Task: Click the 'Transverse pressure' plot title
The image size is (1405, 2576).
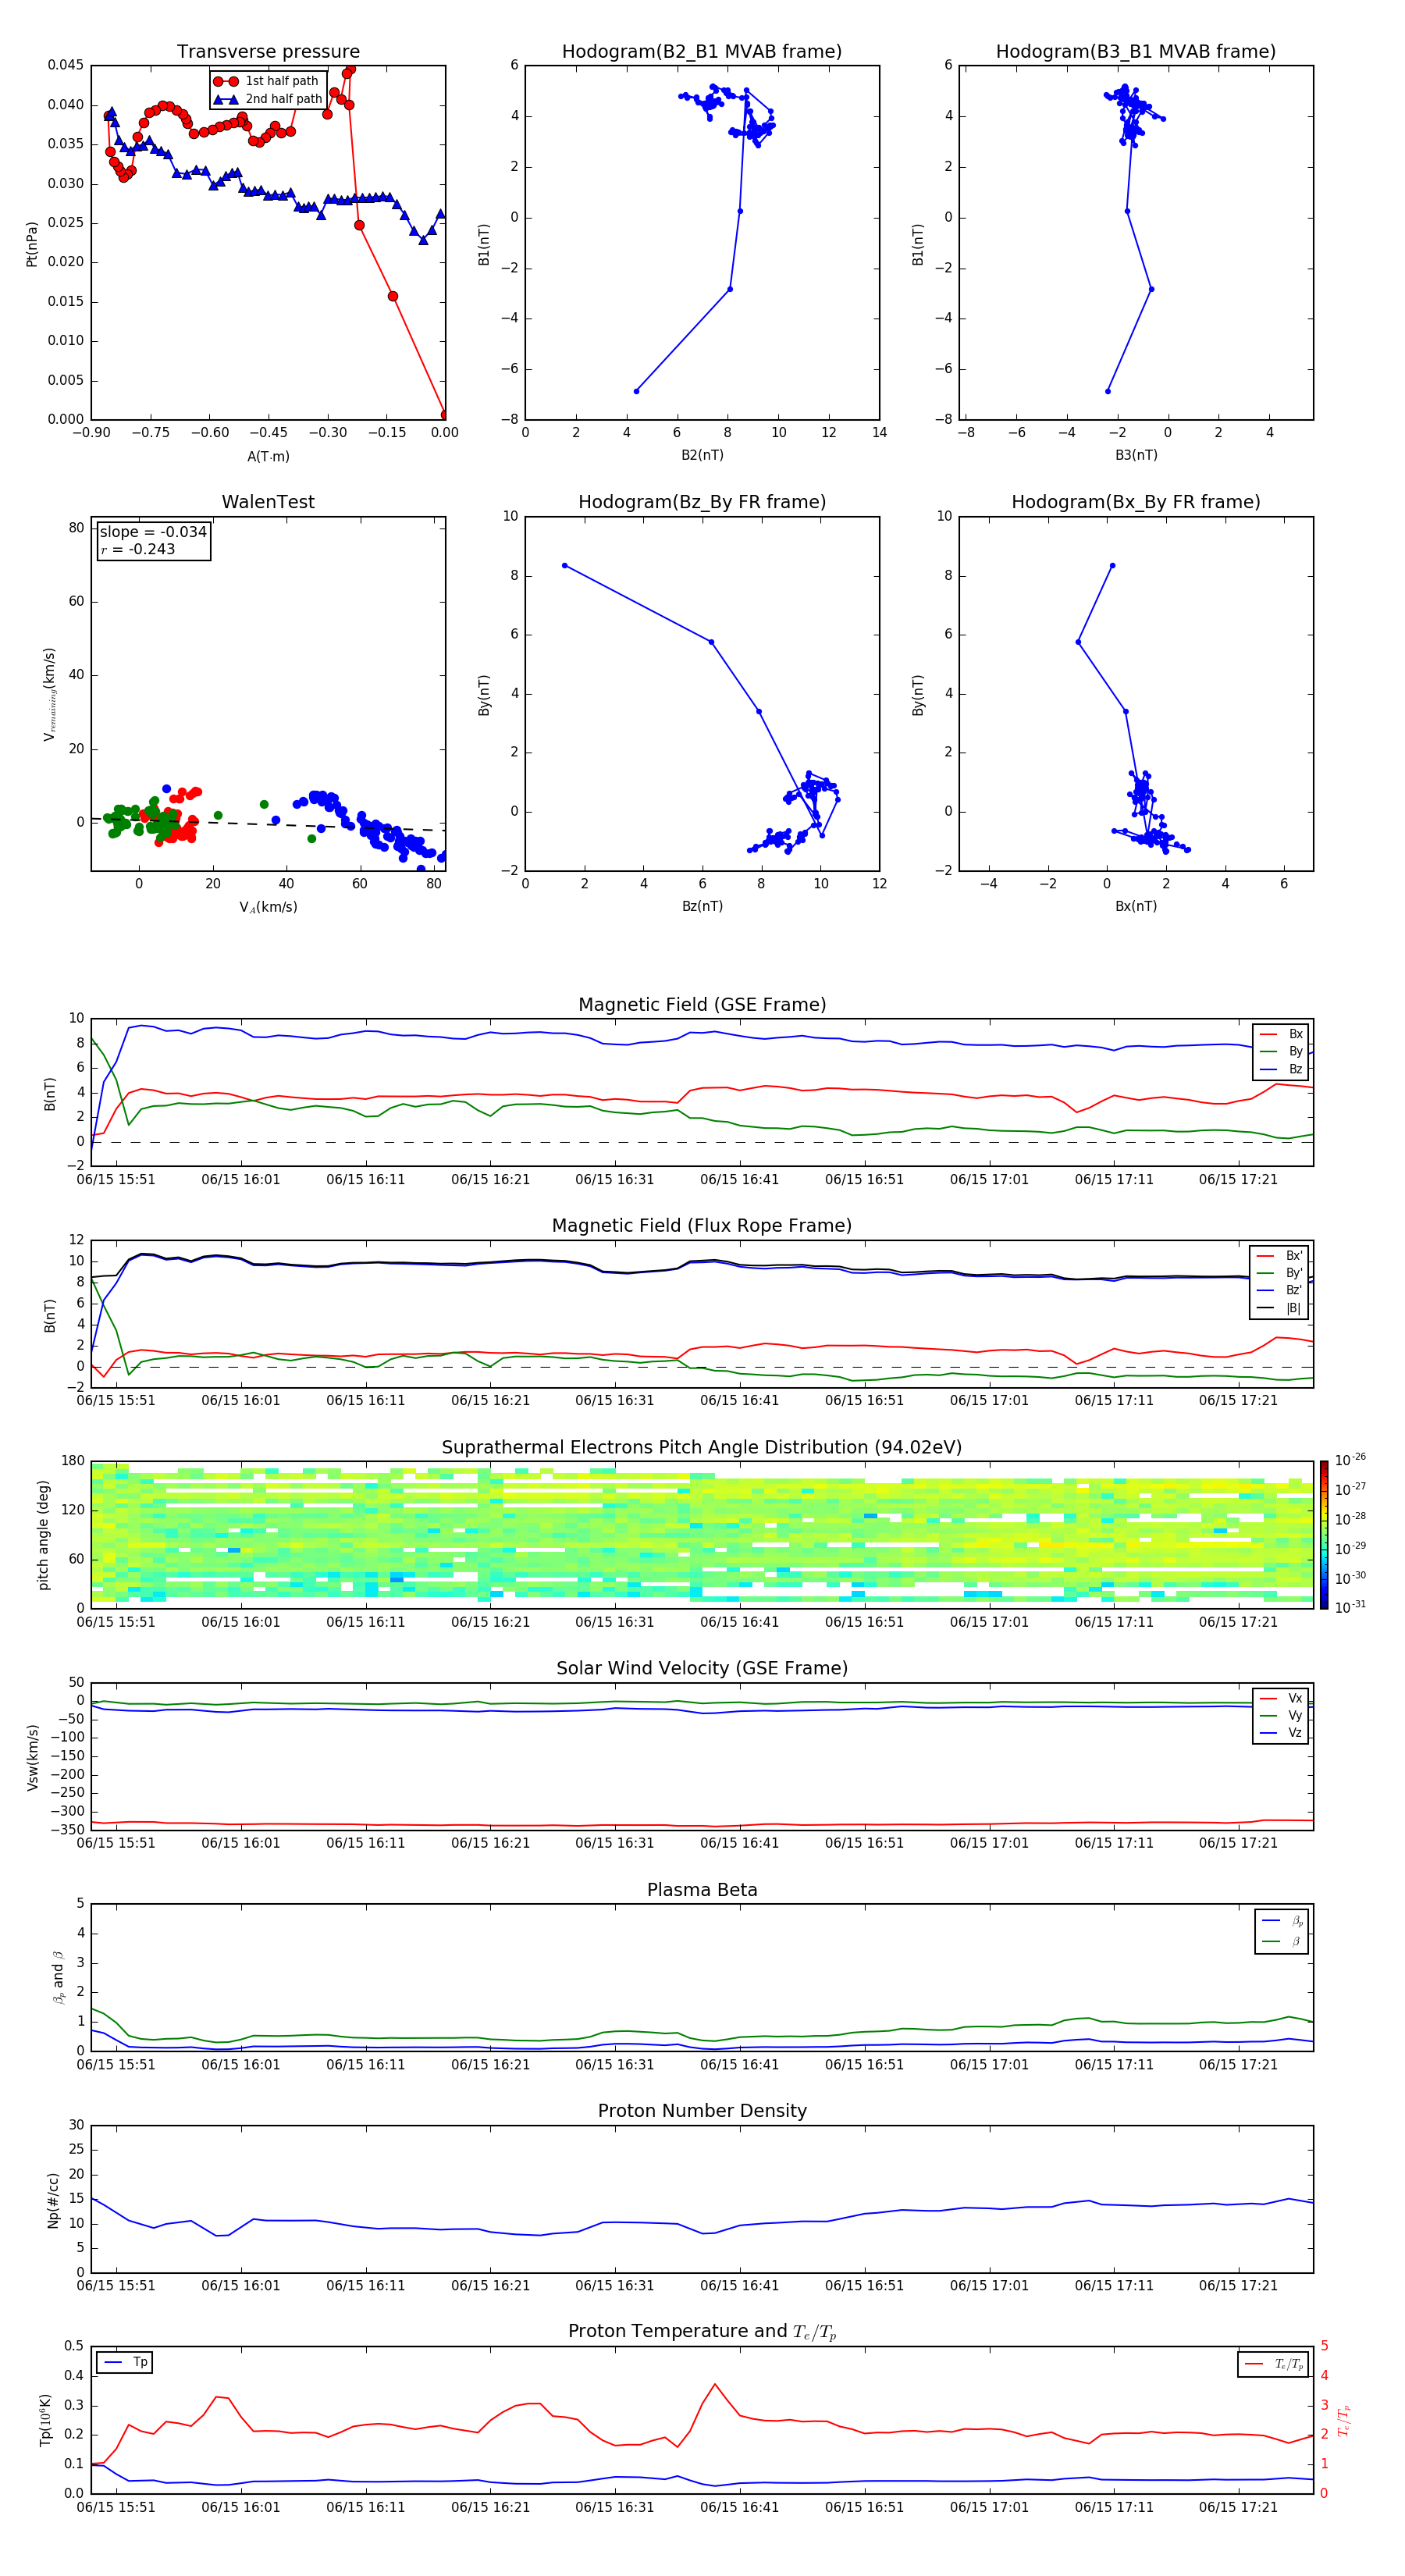Action: coord(268,52)
